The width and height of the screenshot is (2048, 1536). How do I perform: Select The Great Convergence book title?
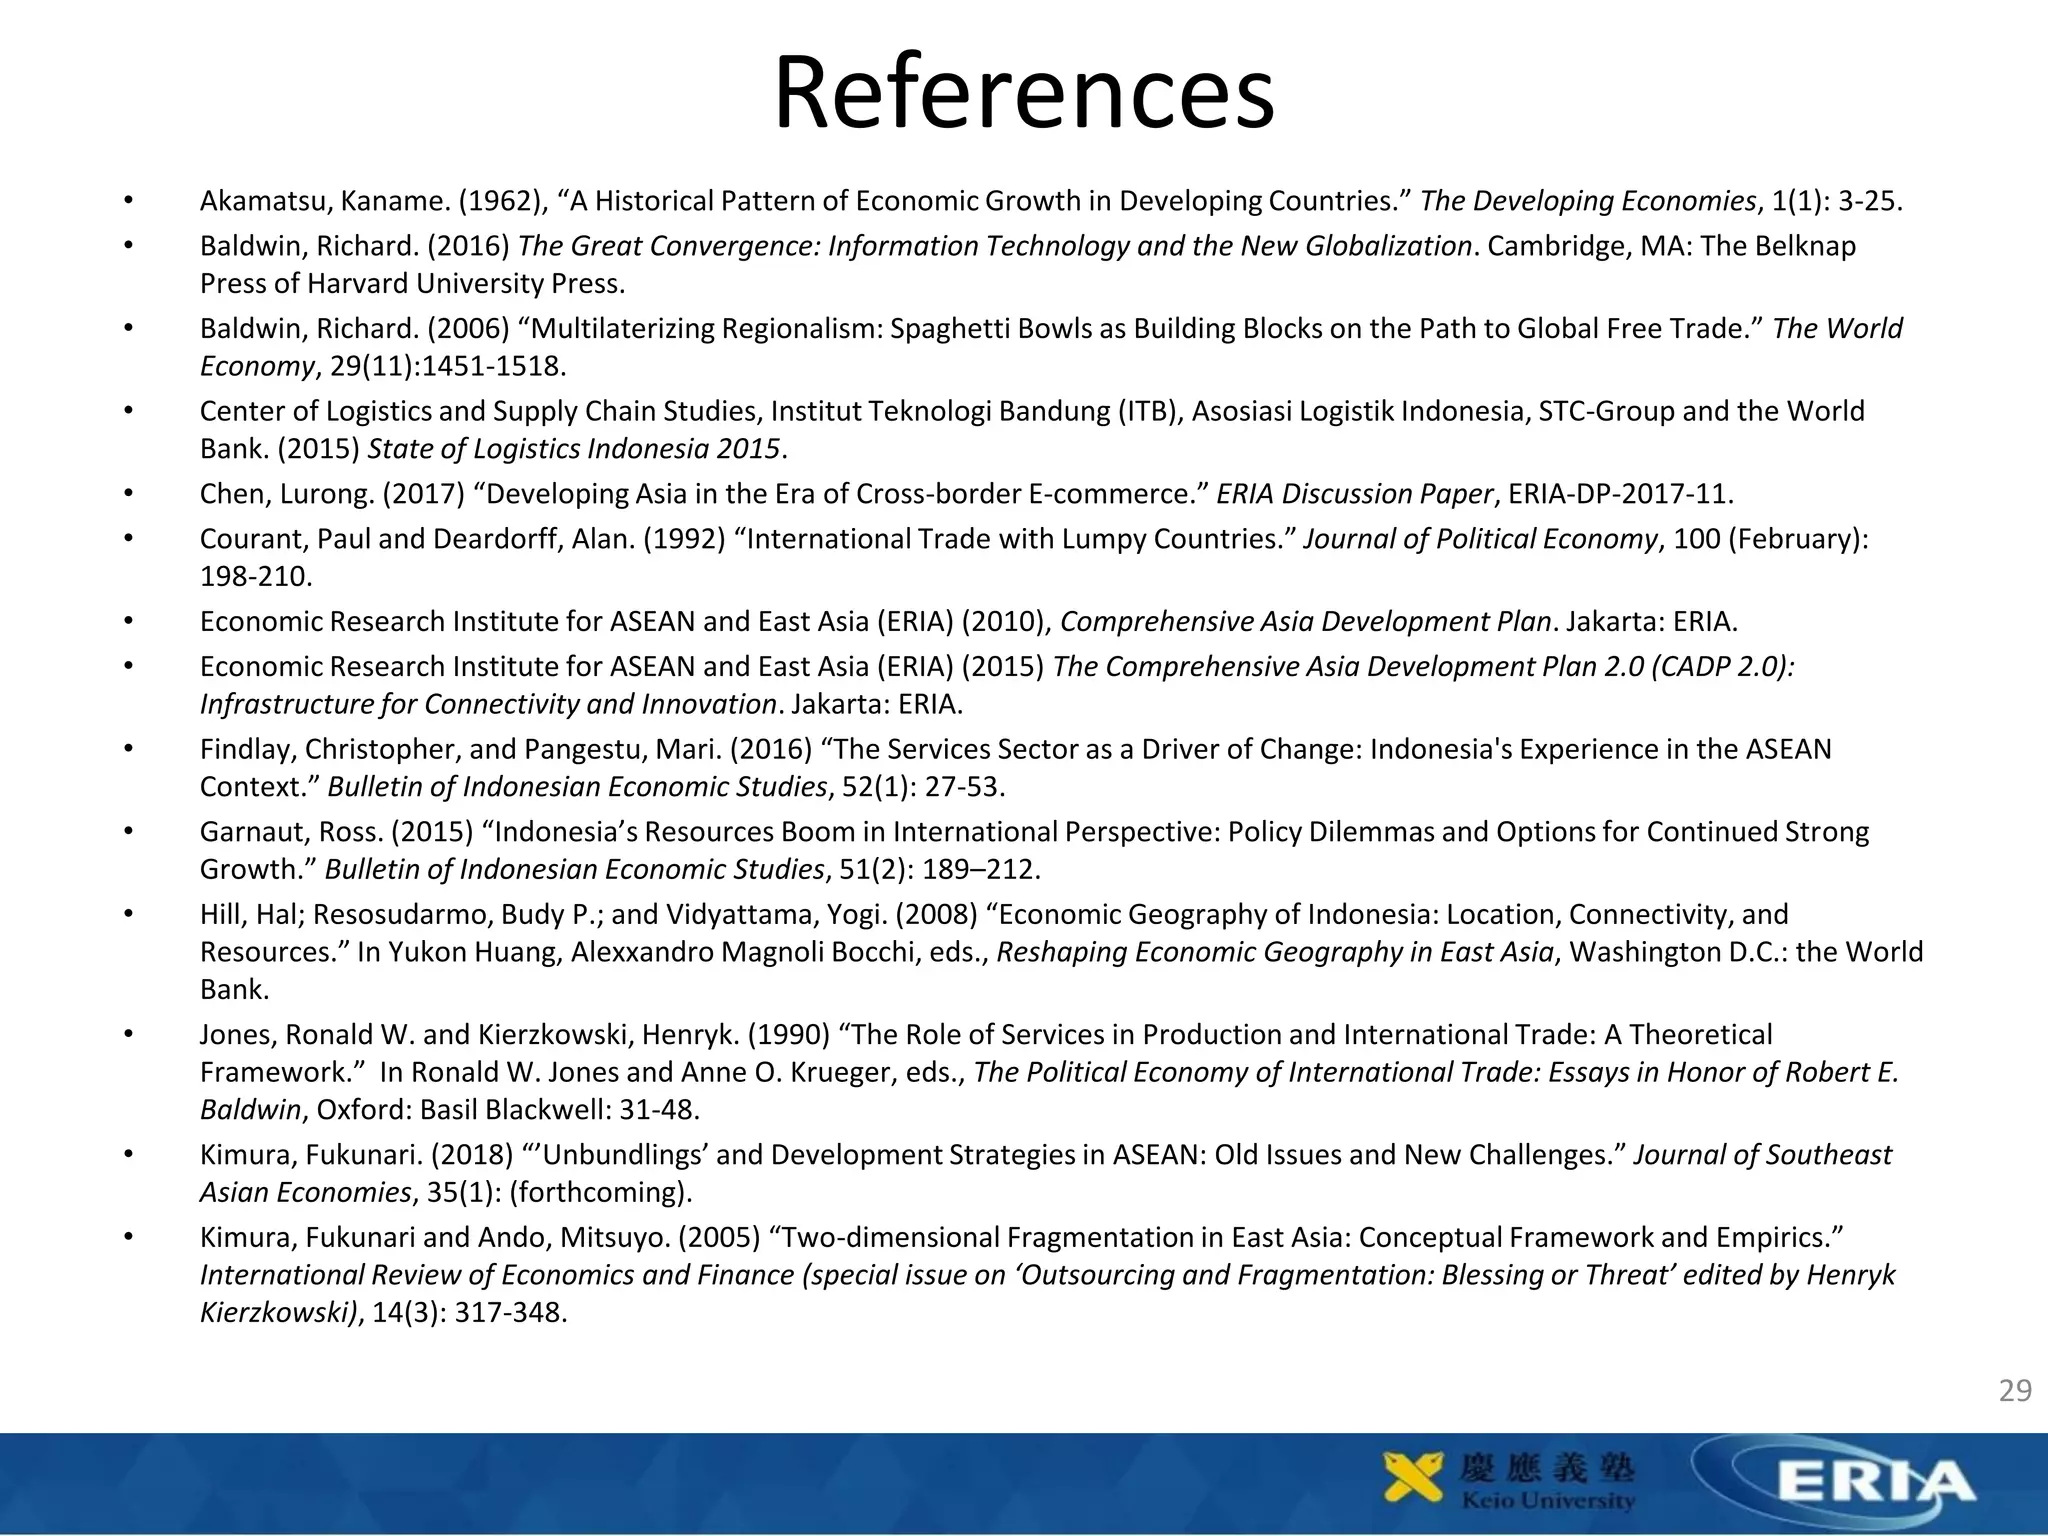[x=995, y=246]
